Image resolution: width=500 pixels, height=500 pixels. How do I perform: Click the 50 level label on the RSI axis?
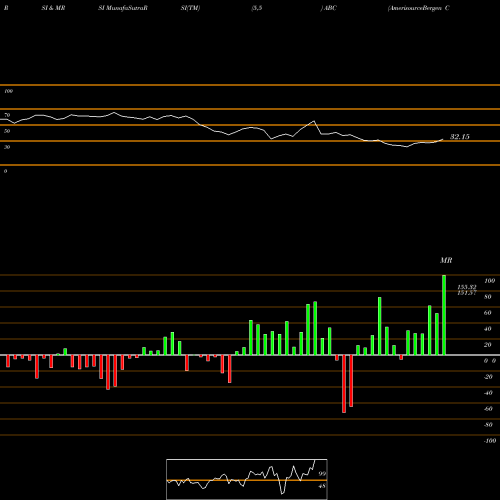7,131
